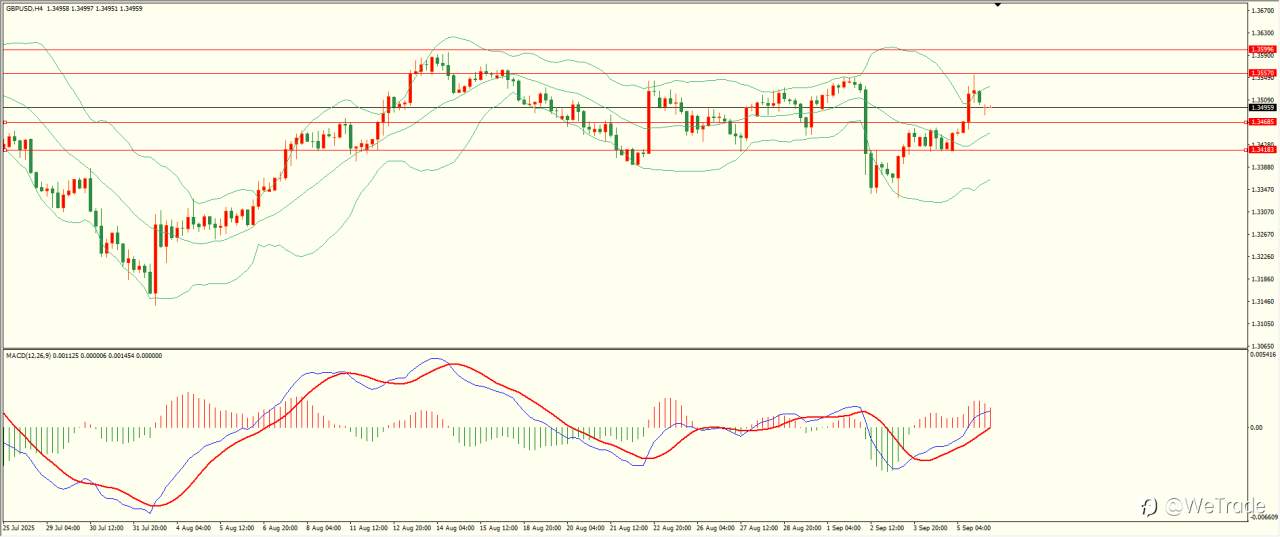This screenshot has width=1280, height=537.
Task: Click the 5 Sep 04:00 time axis label
Action: coord(974,527)
